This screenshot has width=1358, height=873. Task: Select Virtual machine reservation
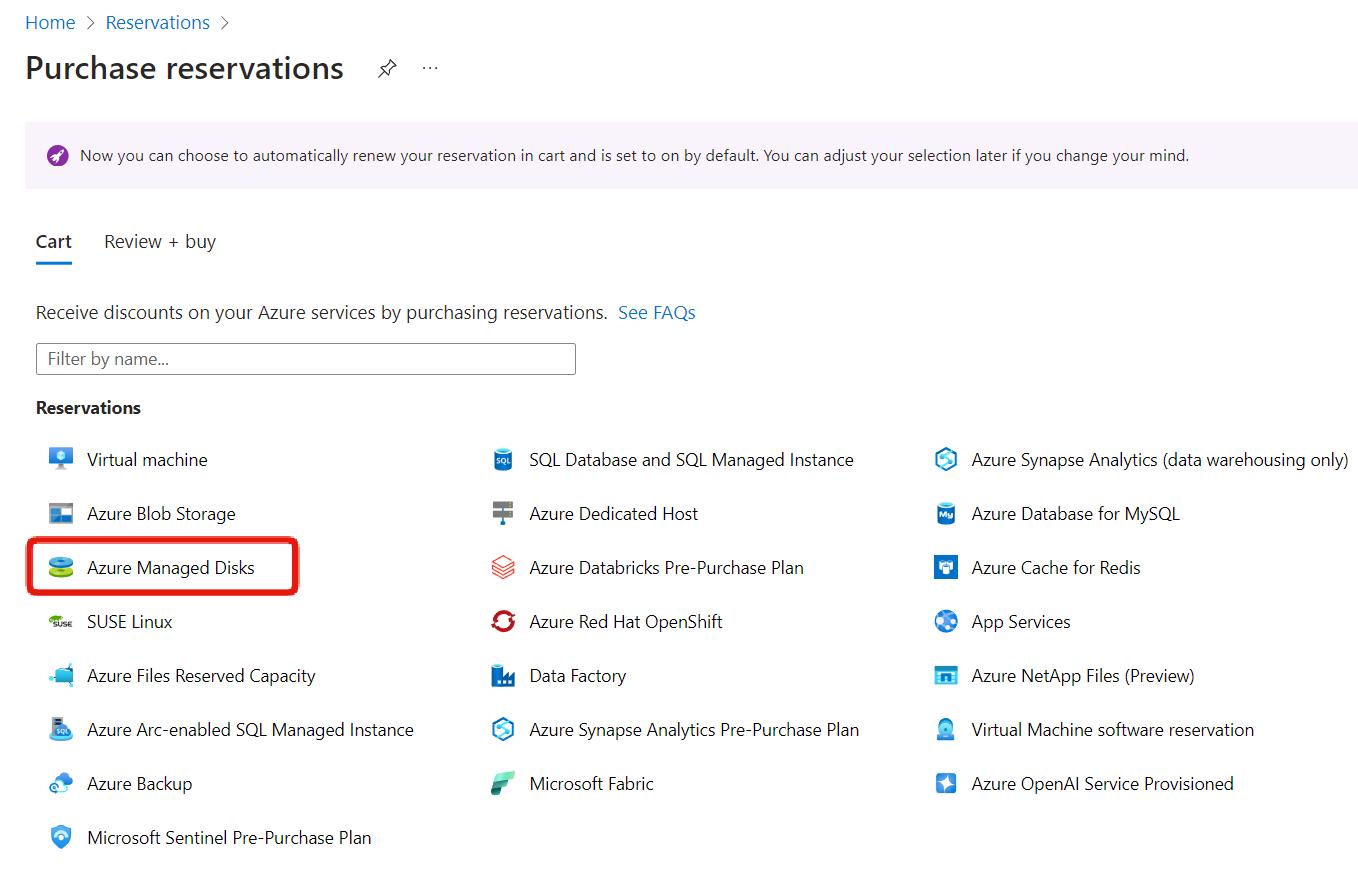[147, 460]
